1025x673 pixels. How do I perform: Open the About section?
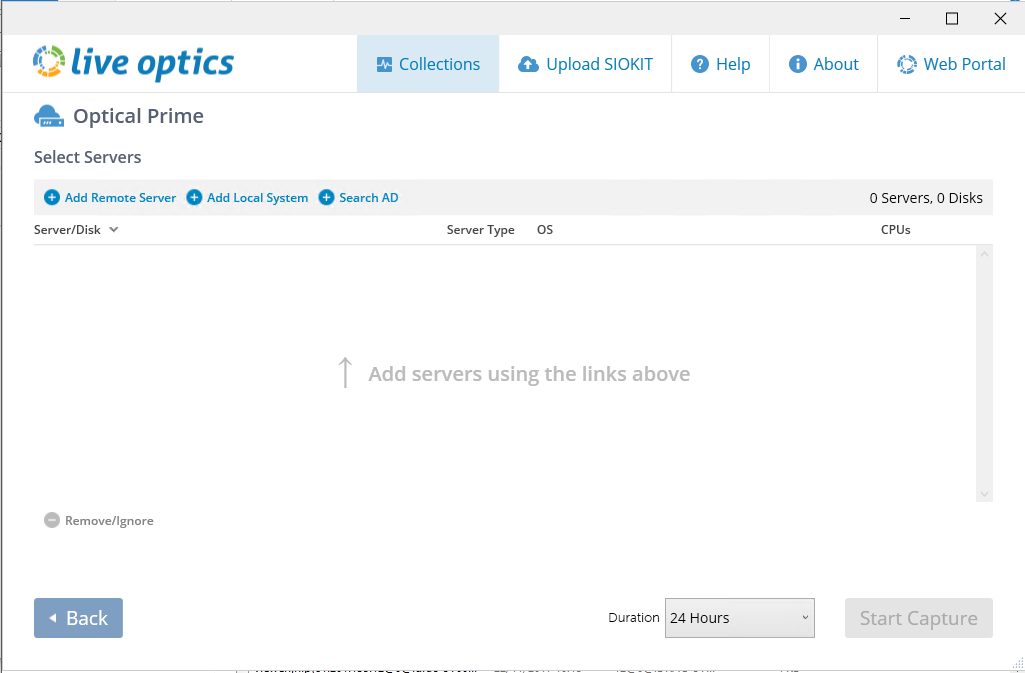(824, 64)
